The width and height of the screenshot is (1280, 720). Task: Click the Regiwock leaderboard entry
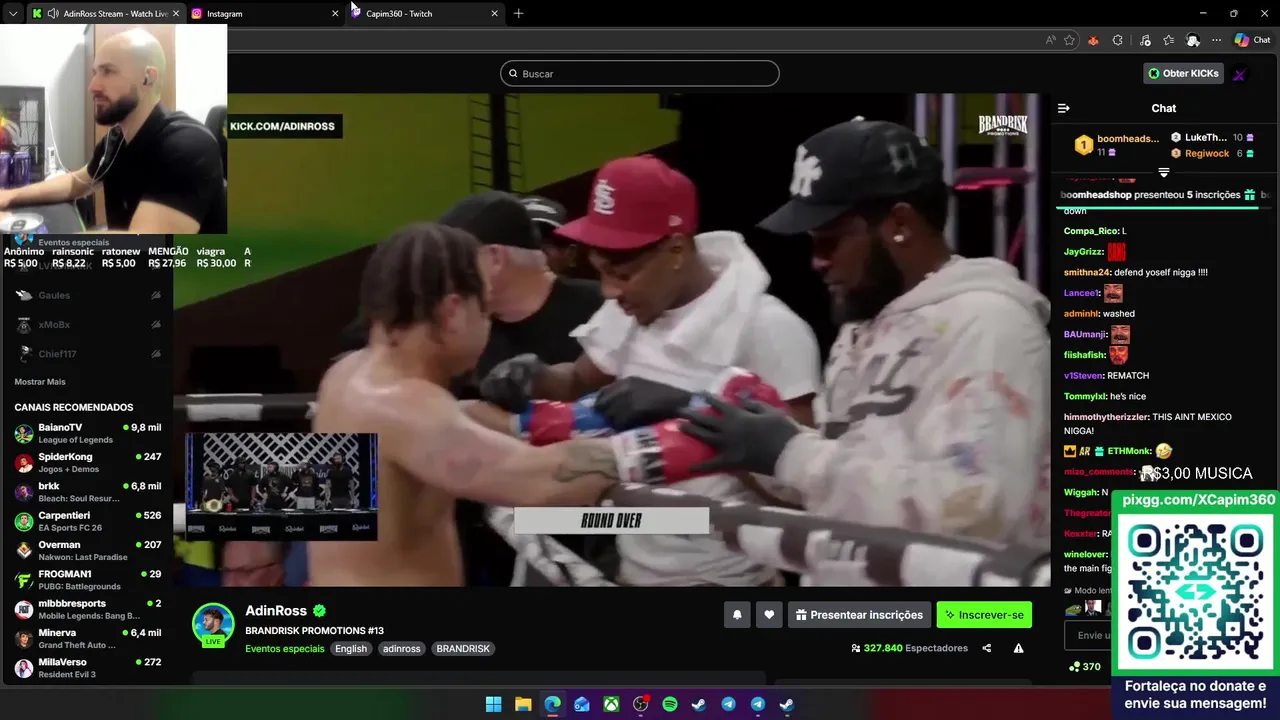tap(1213, 154)
